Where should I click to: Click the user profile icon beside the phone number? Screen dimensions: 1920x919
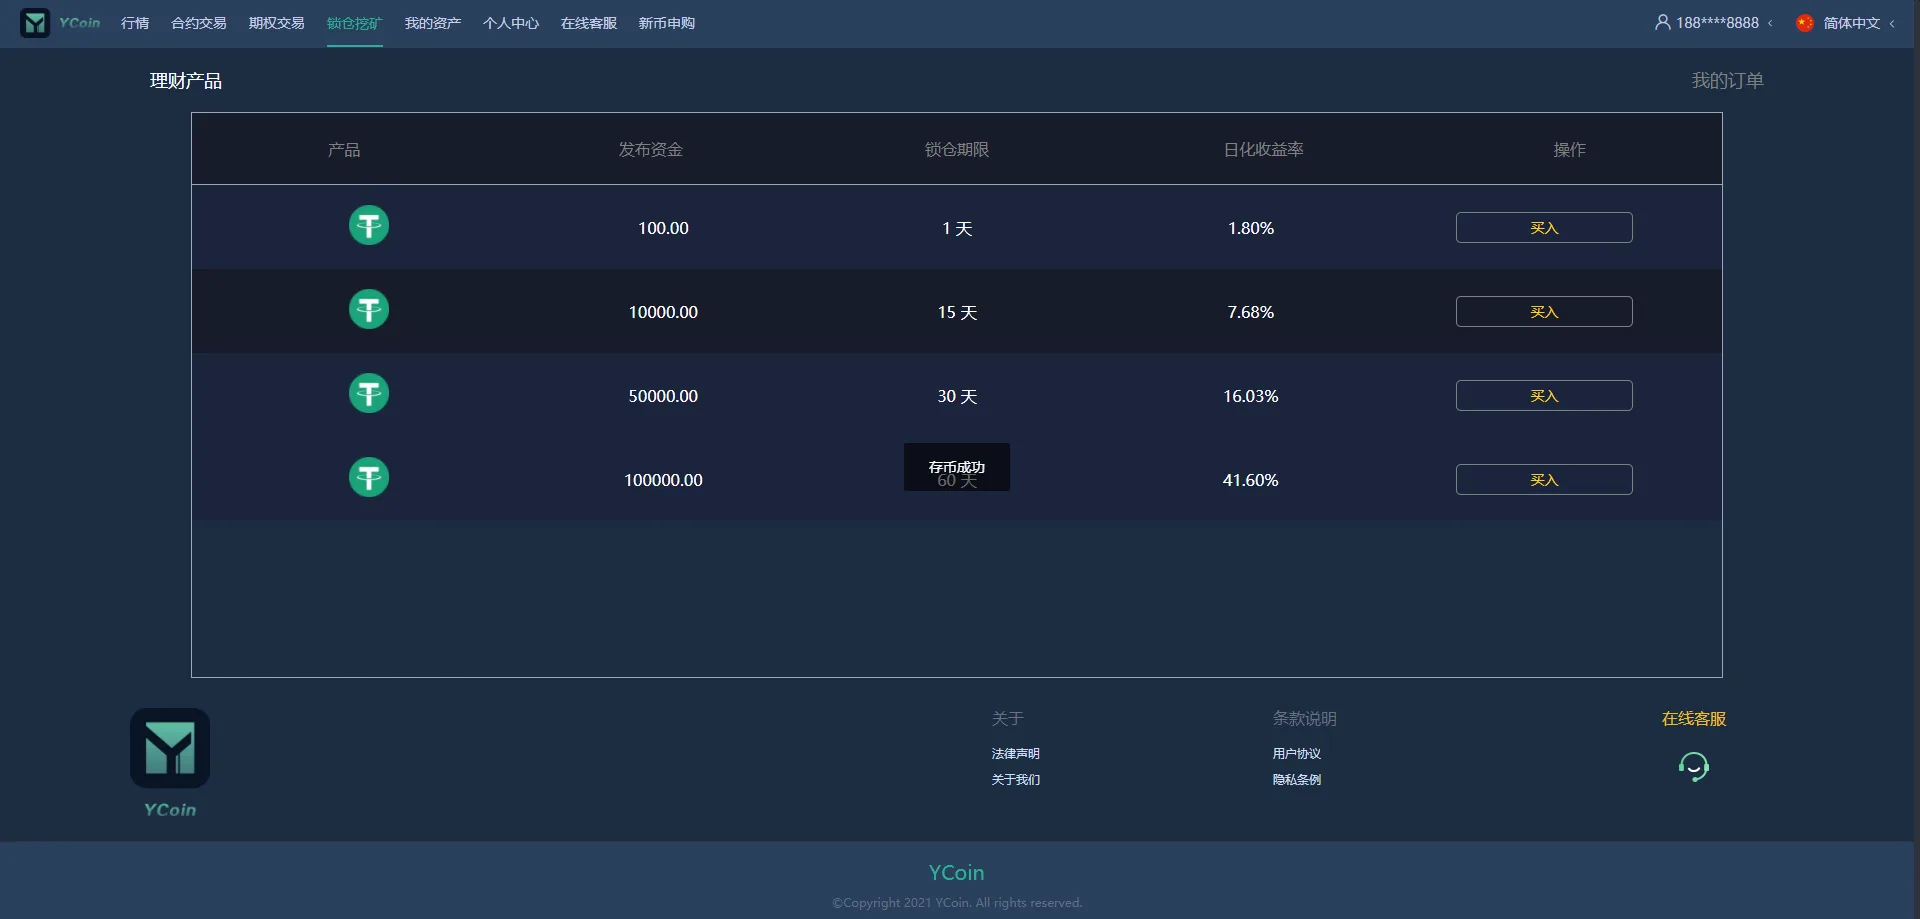(1662, 22)
